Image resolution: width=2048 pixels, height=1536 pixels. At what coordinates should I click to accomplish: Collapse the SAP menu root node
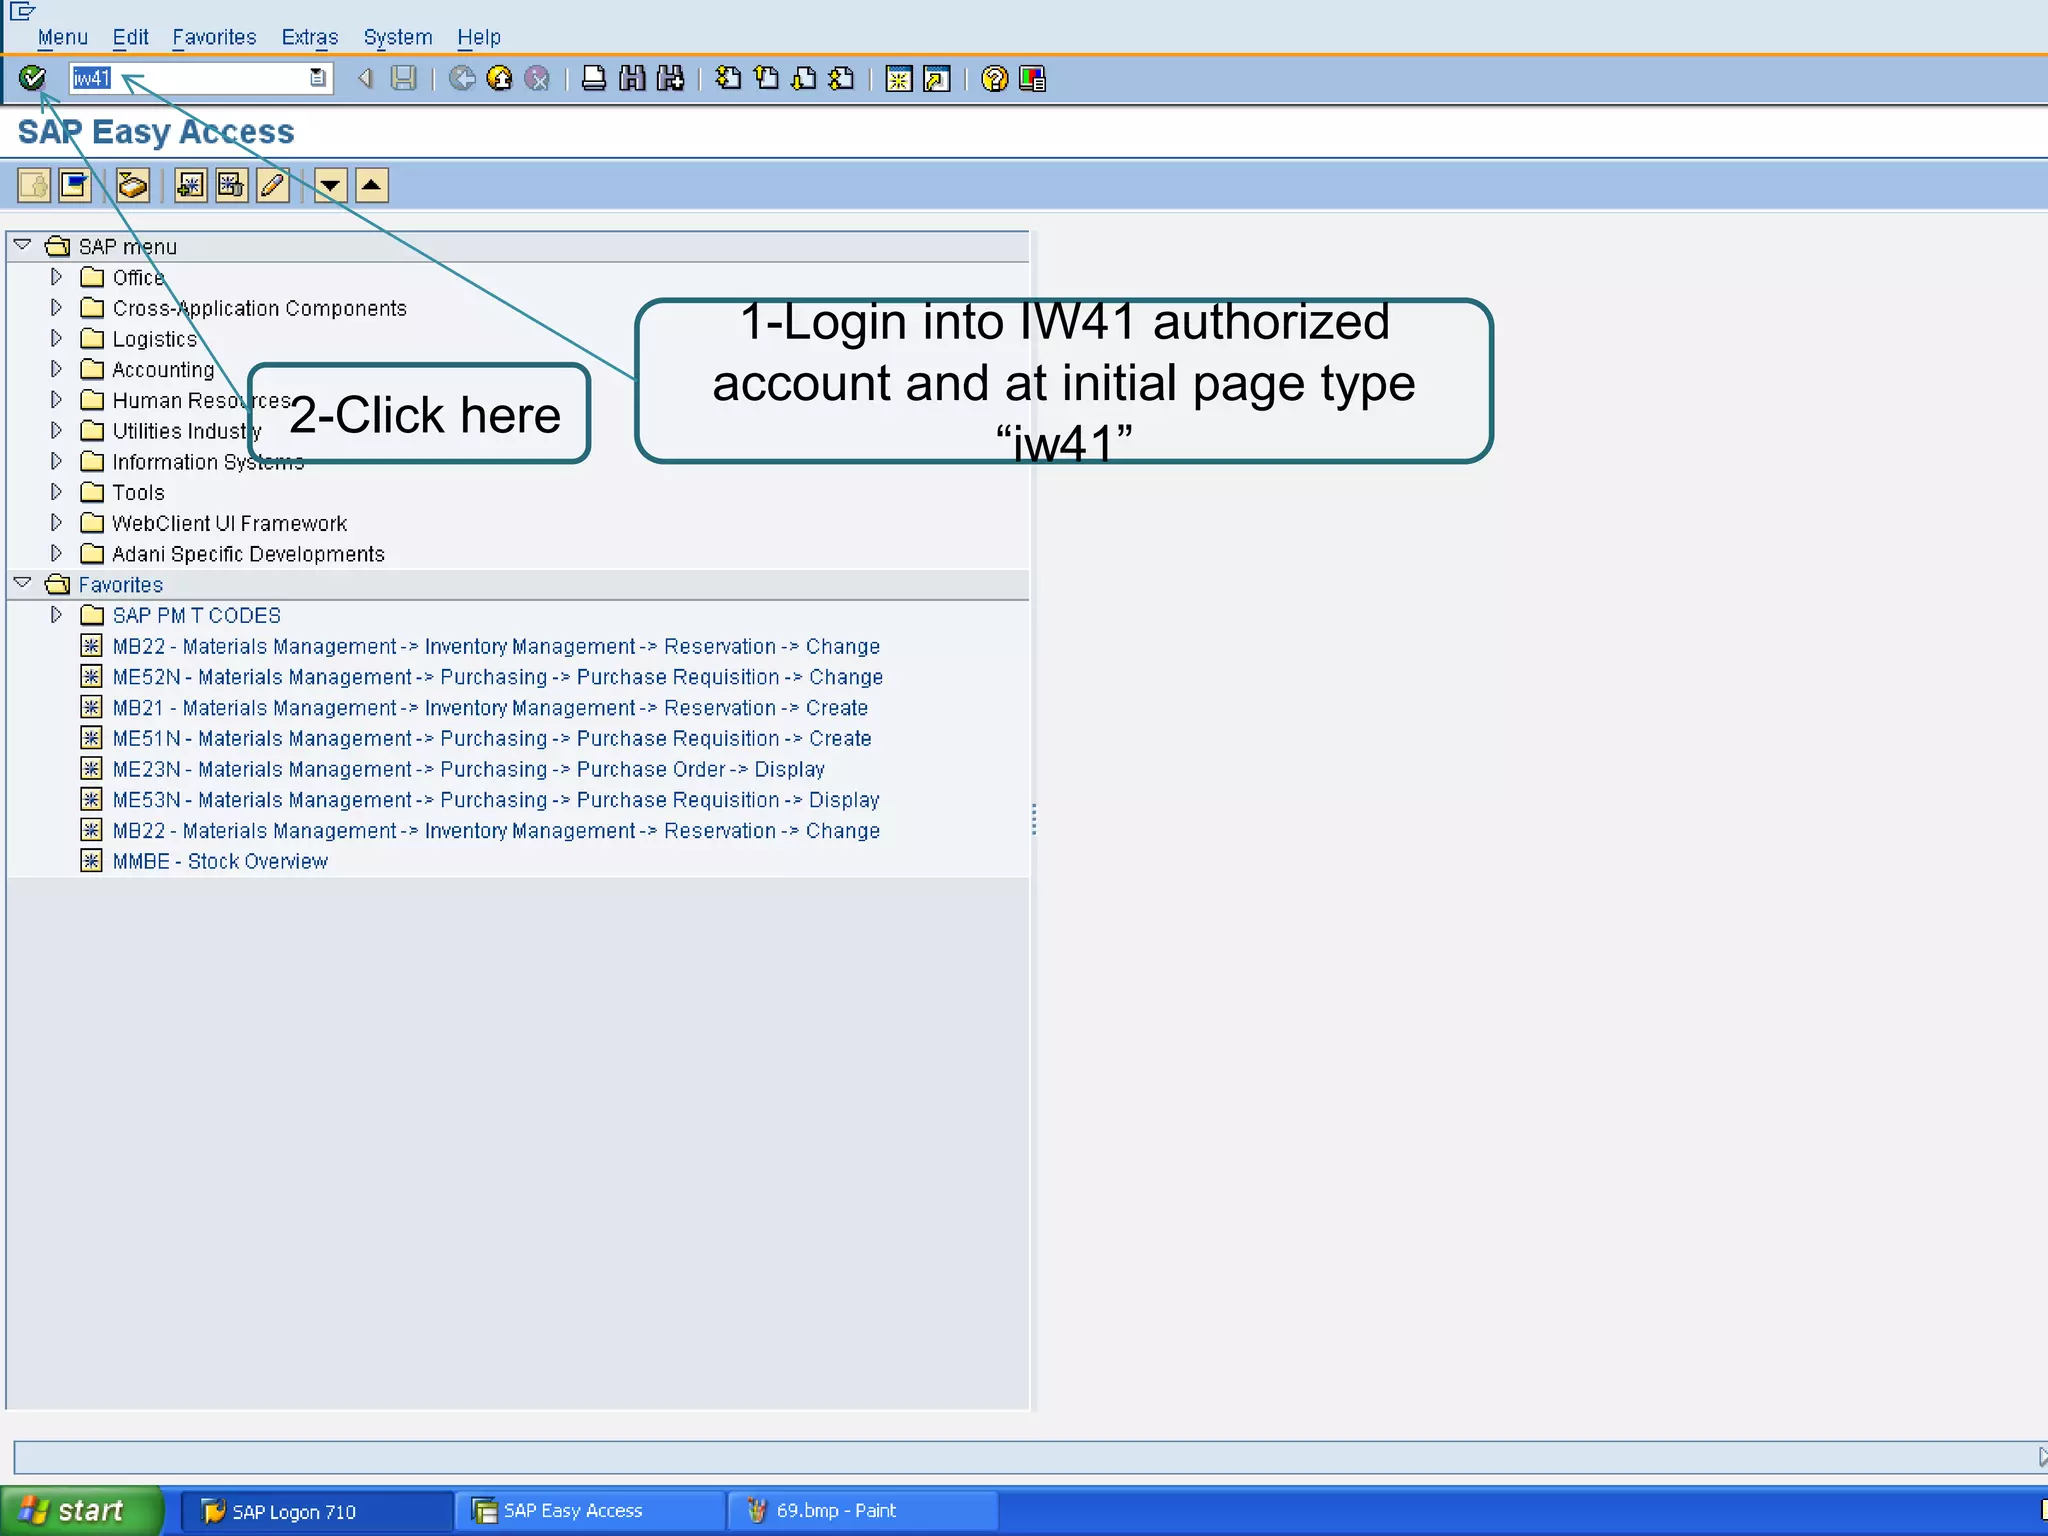(22, 245)
